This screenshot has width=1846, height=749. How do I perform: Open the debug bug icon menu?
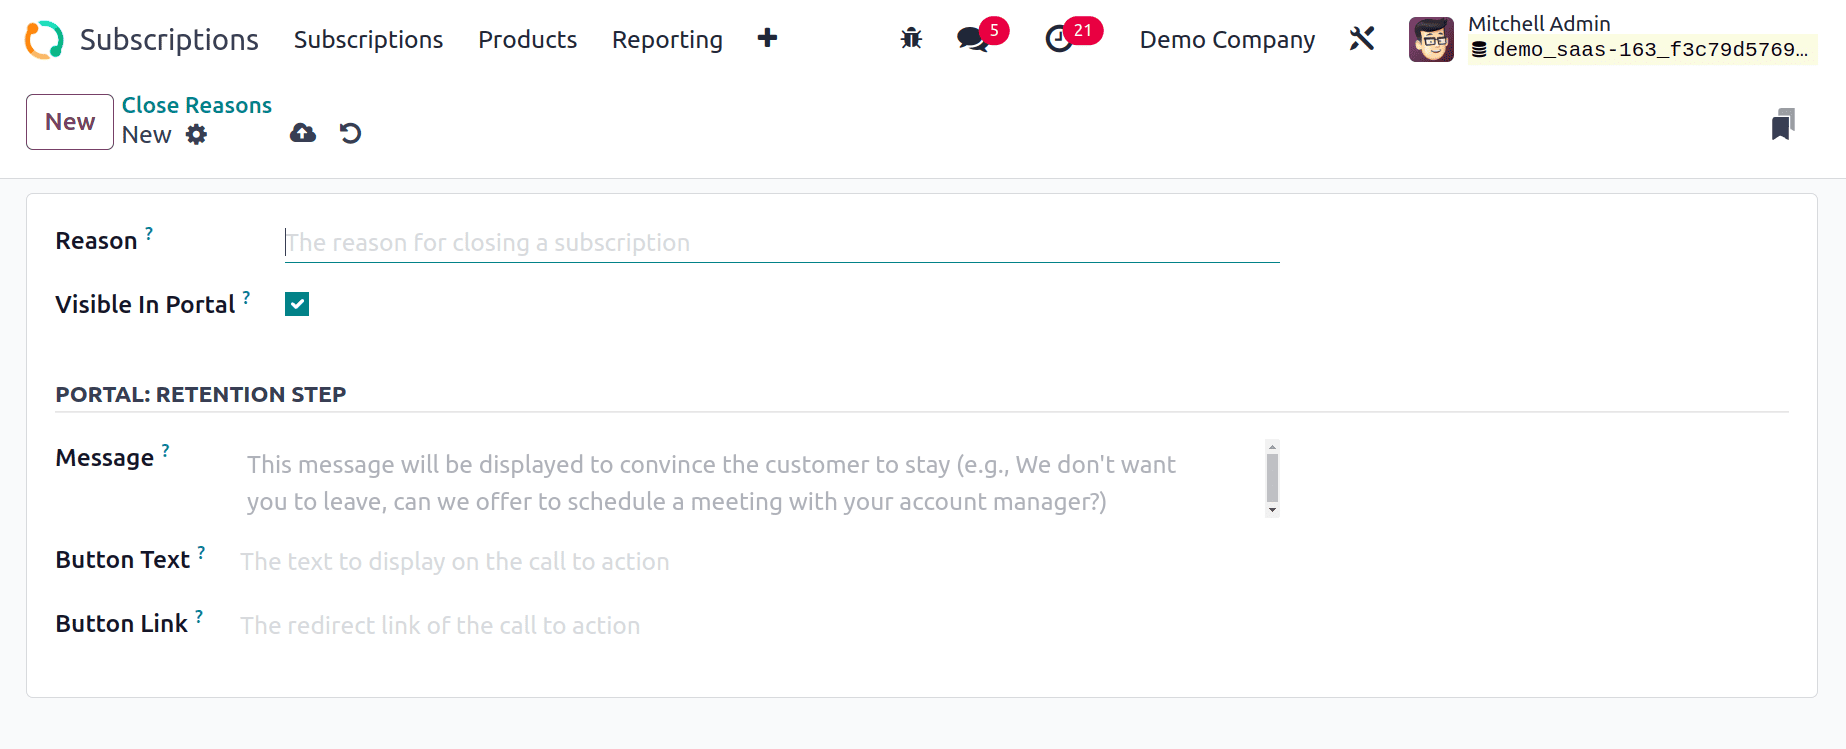(x=911, y=39)
